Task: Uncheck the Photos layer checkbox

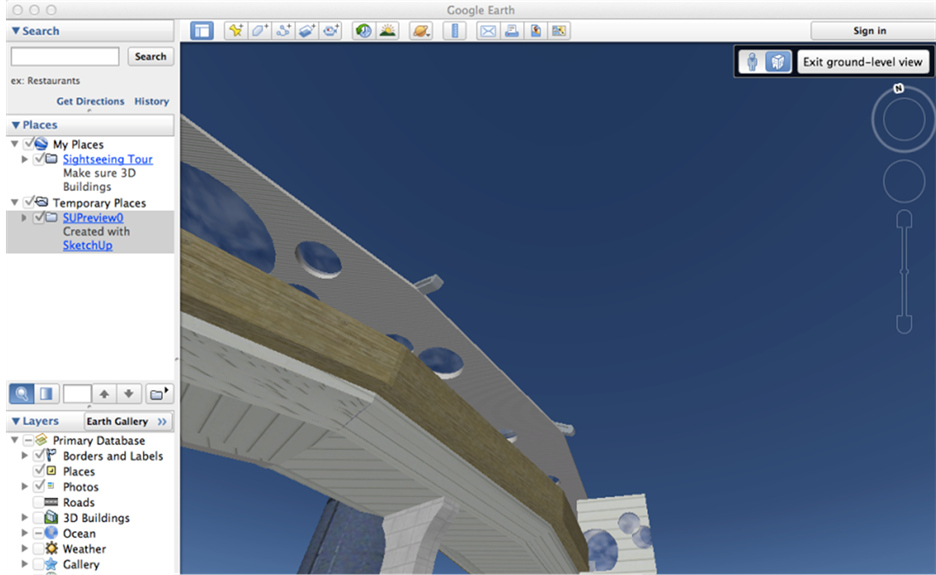Action: point(40,487)
